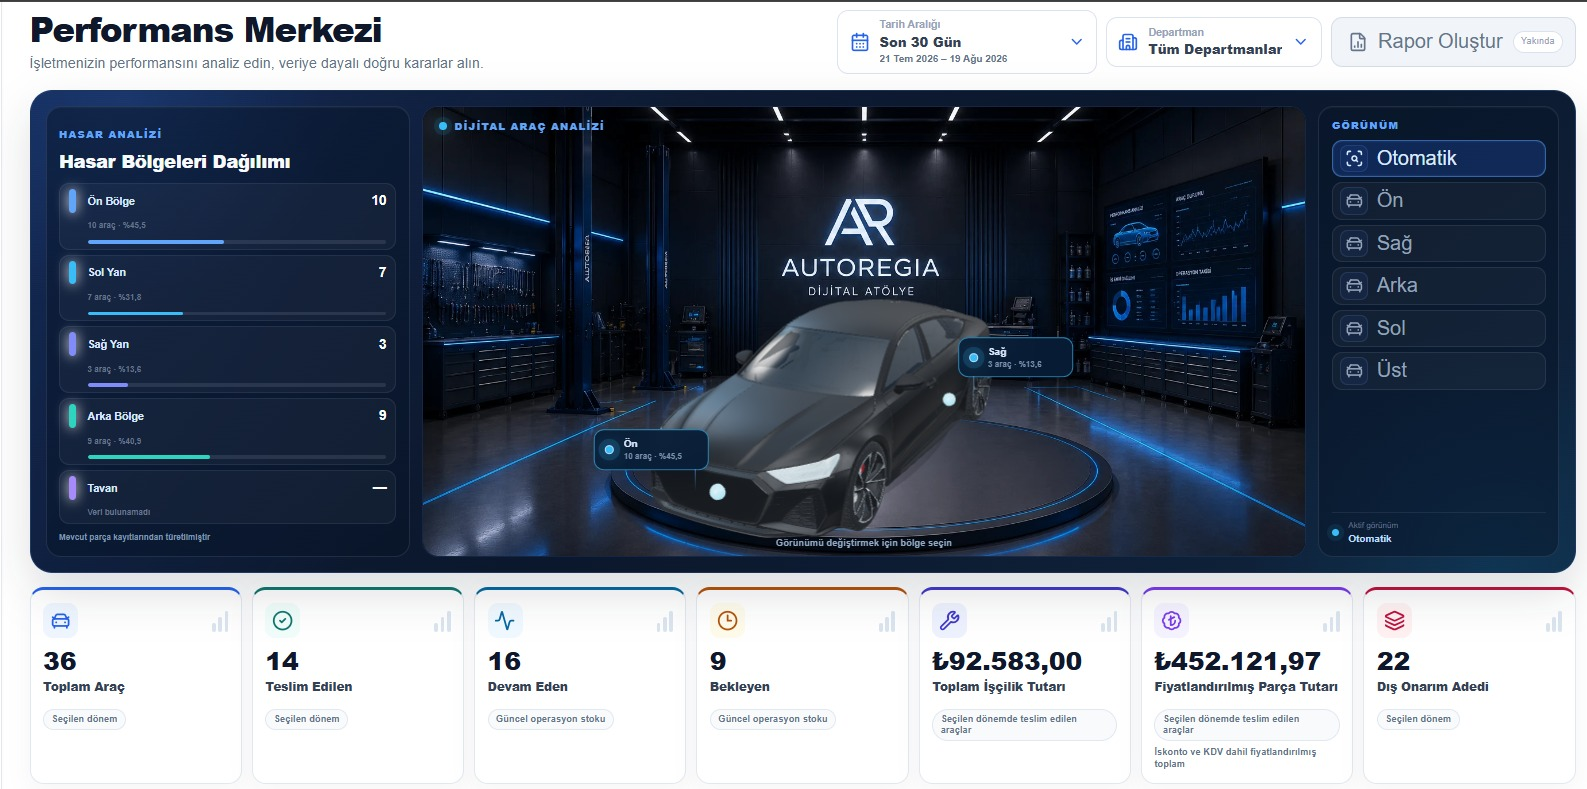Select the Arka Bölge damage row

[227, 432]
